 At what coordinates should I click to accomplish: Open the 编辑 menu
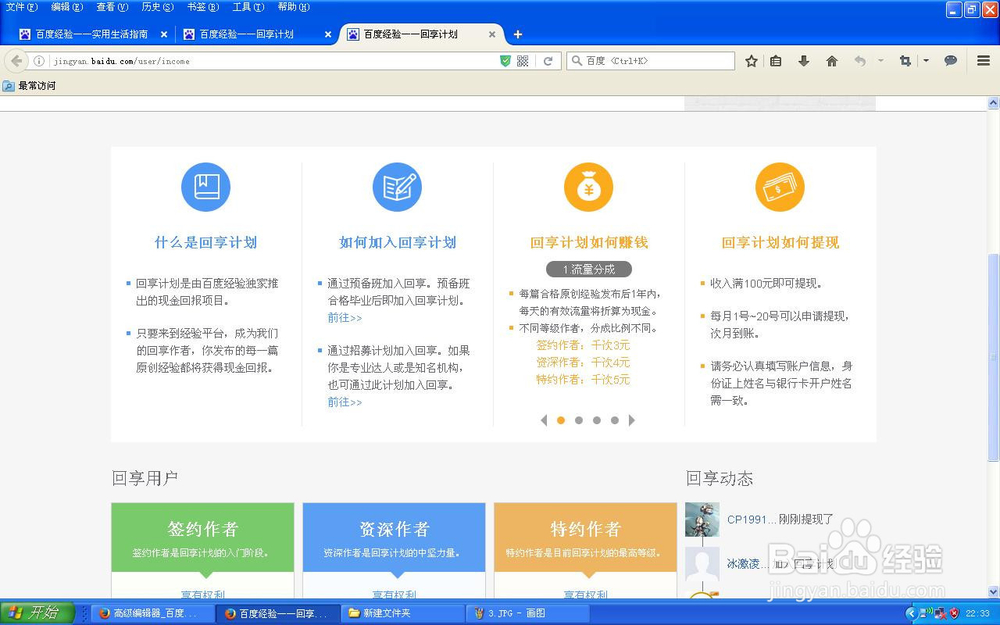[67, 7]
